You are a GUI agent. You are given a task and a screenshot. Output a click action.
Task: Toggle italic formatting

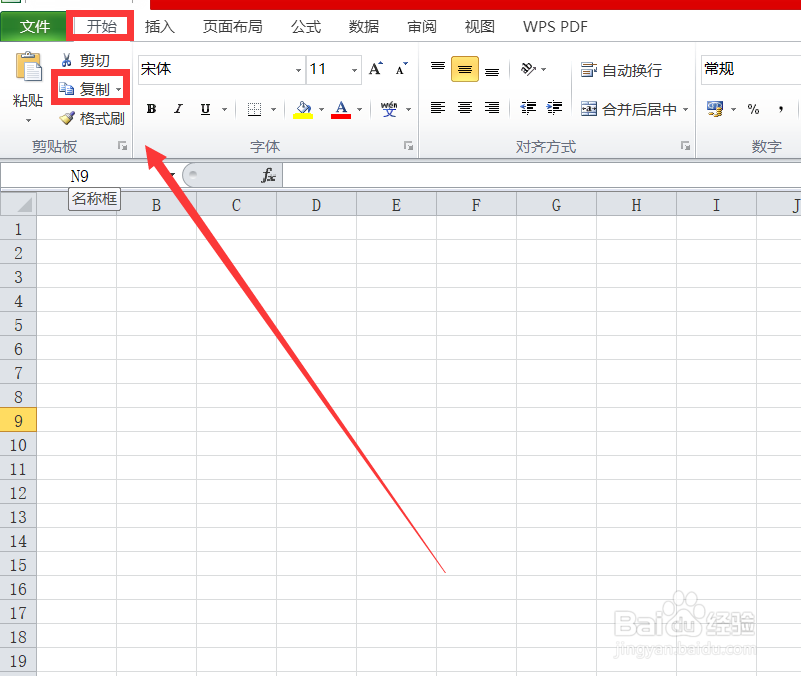pyautogui.click(x=178, y=109)
